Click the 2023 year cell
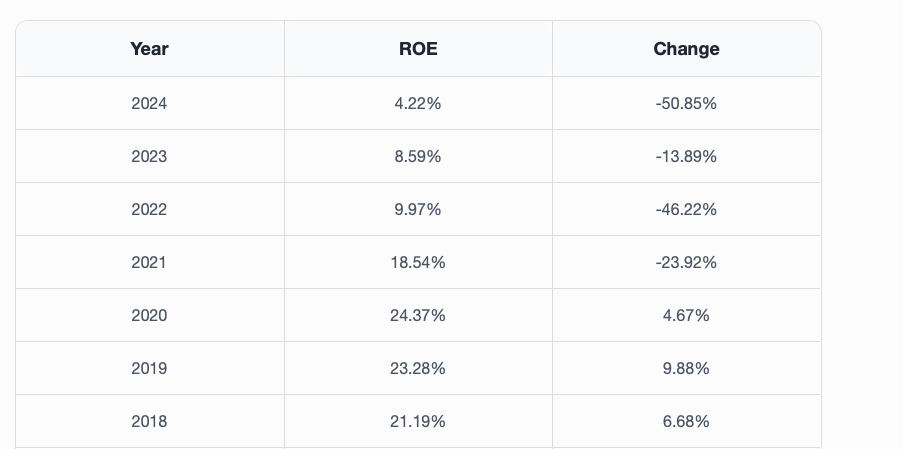 (149, 156)
